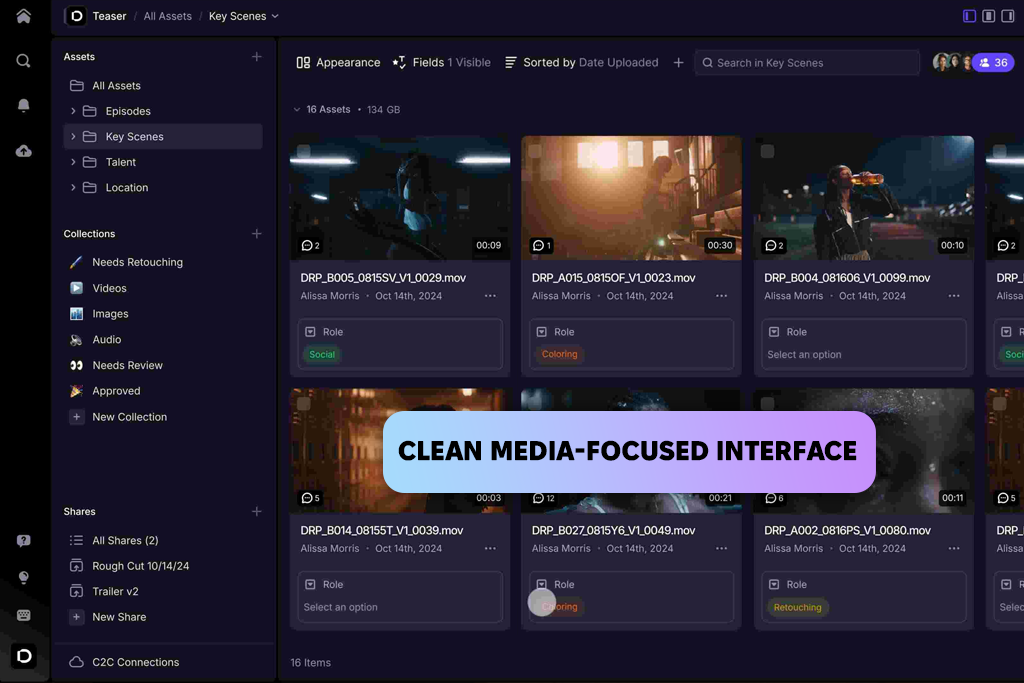Toggle right sidebar panel layout icon
Viewport: 1024px width, 683px height.
coord(1008,16)
